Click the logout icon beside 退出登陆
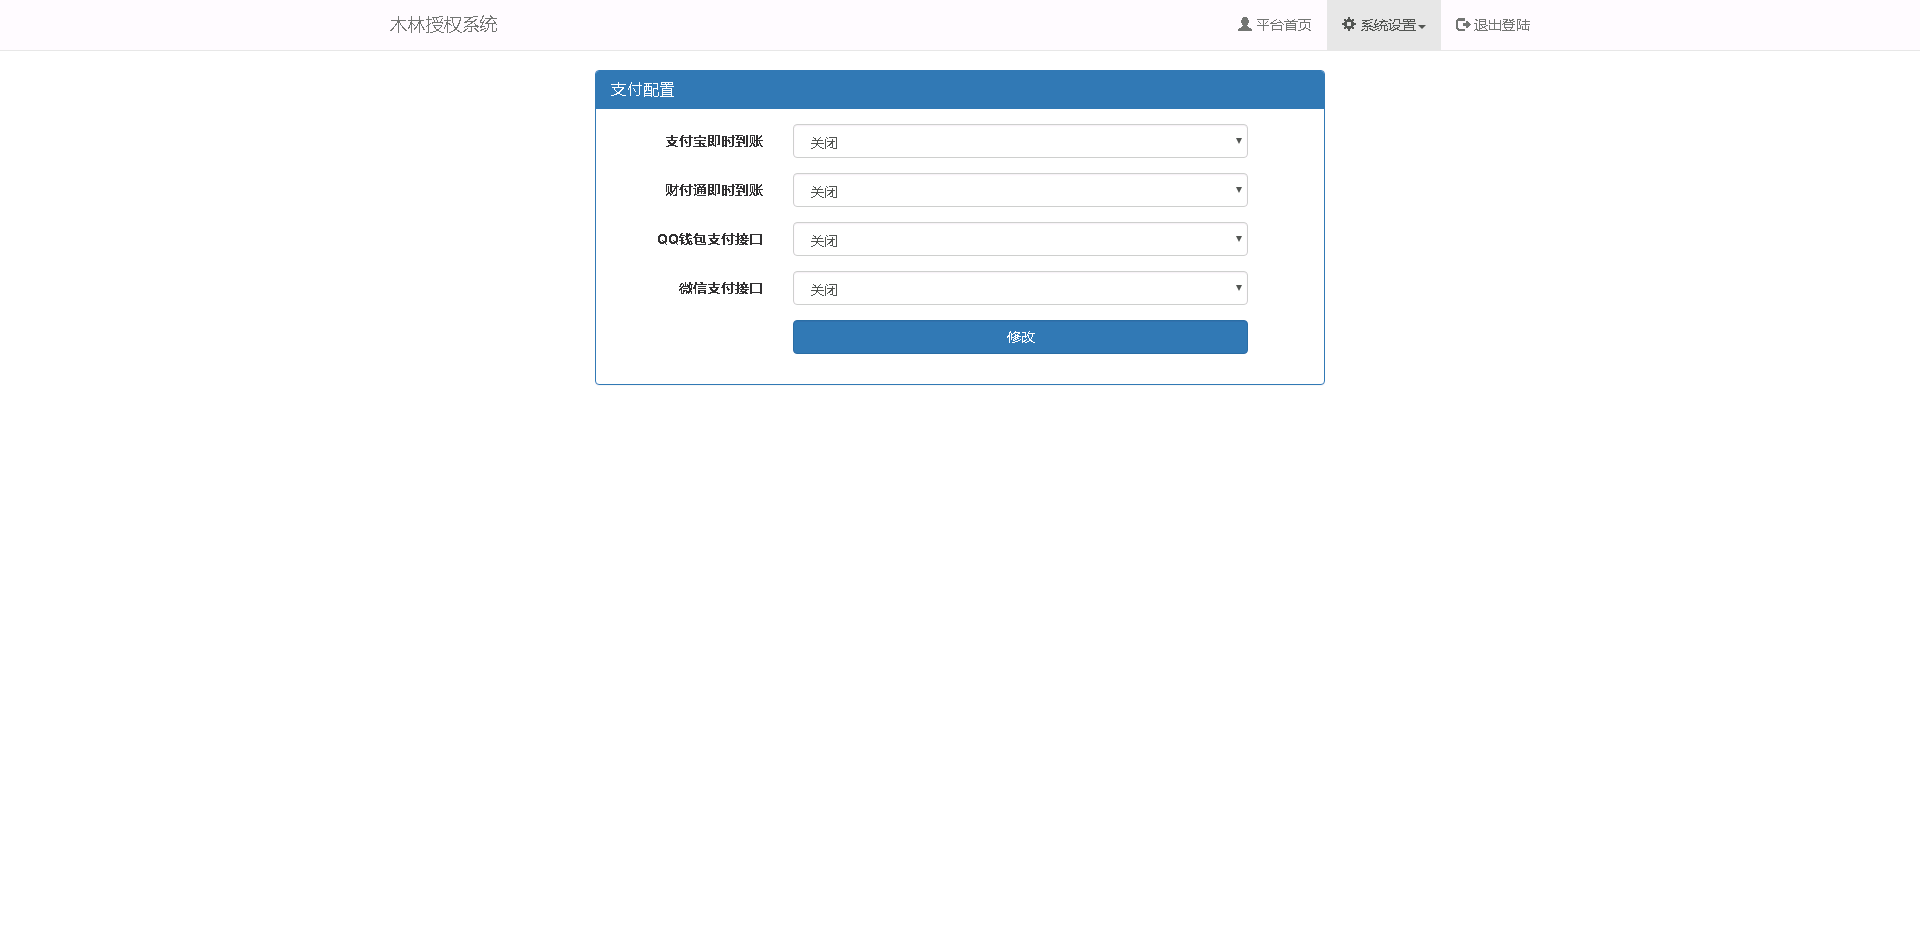The height and width of the screenshot is (940, 1920). [x=1463, y=24]
